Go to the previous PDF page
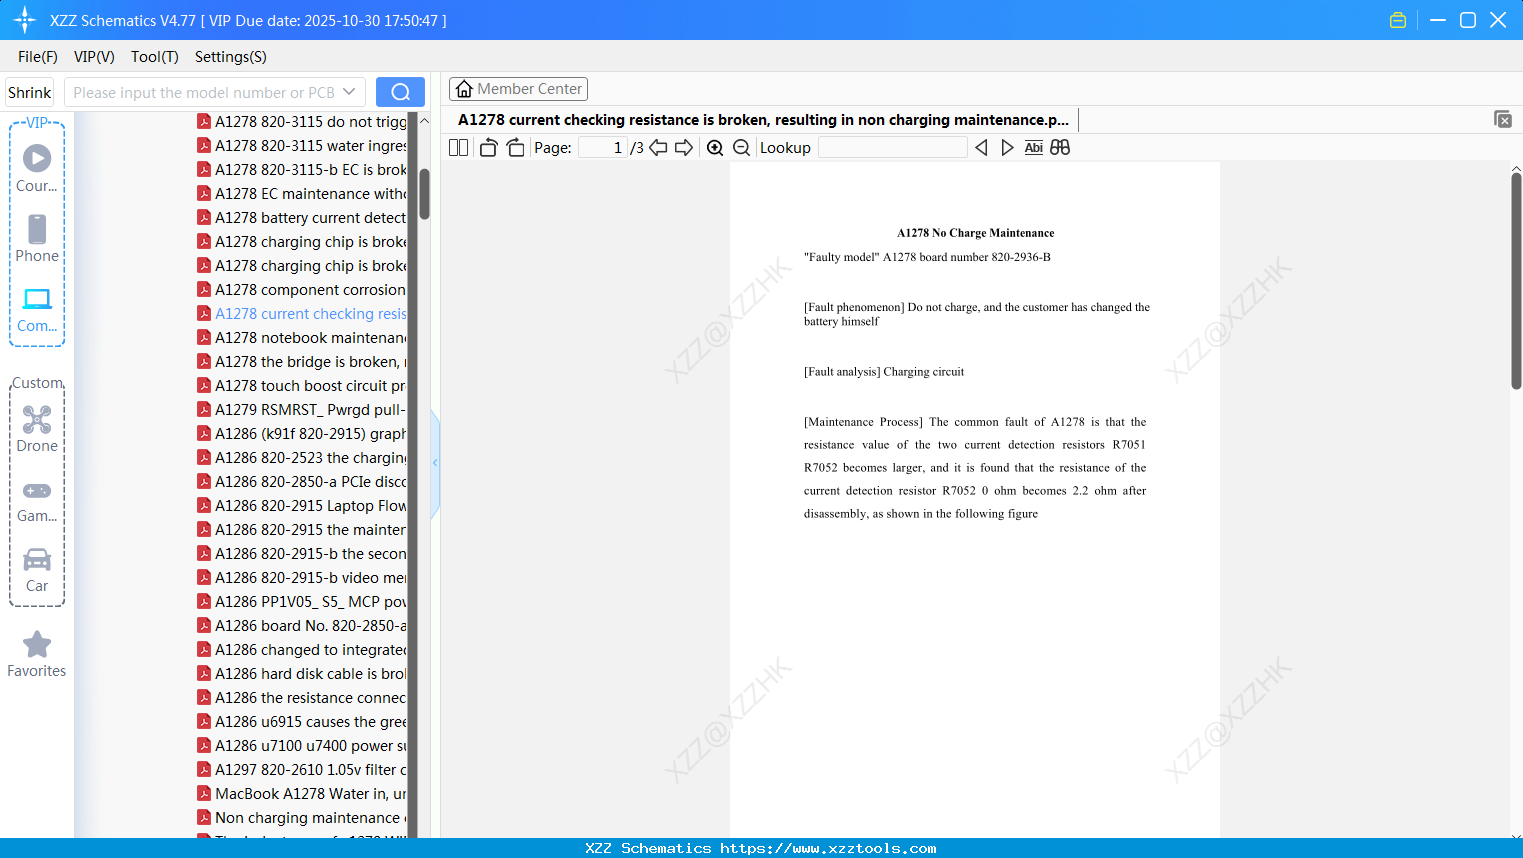The image size is (1523, 858). (658, 147)
